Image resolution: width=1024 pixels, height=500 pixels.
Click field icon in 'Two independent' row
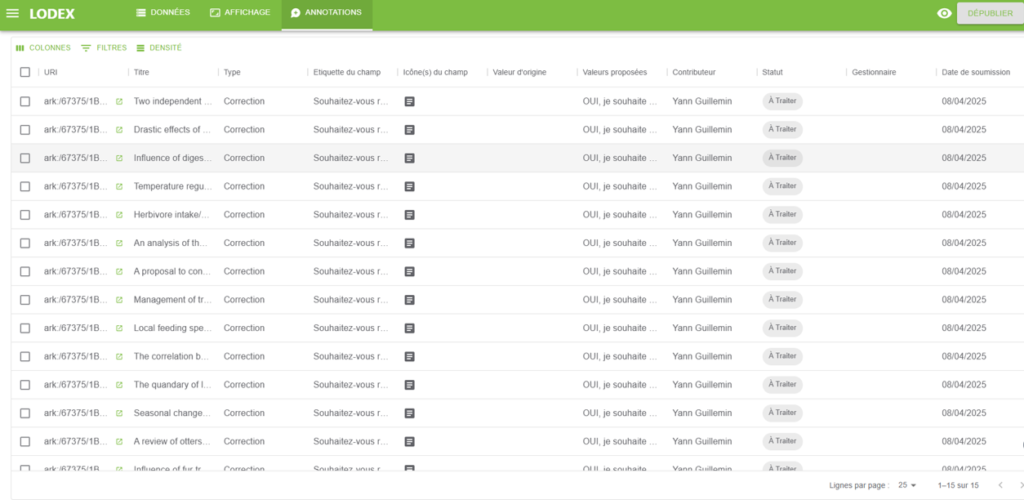pyautogui.click(x=409, y=102)
